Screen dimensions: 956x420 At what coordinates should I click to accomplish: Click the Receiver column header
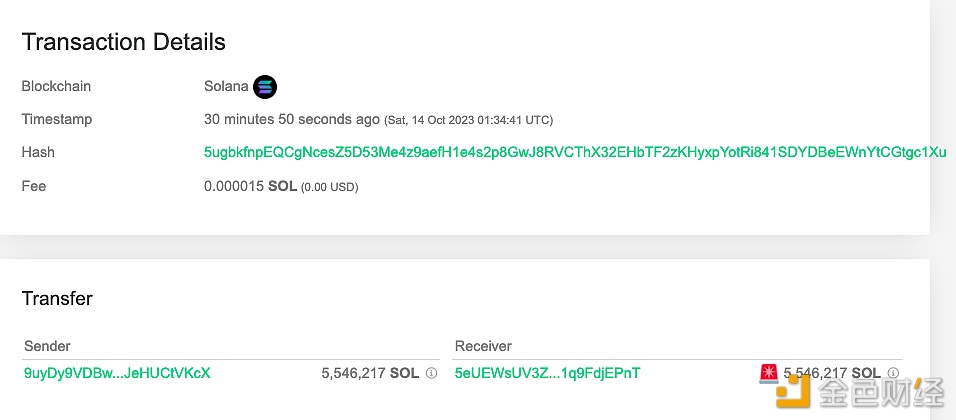(483, 346)
